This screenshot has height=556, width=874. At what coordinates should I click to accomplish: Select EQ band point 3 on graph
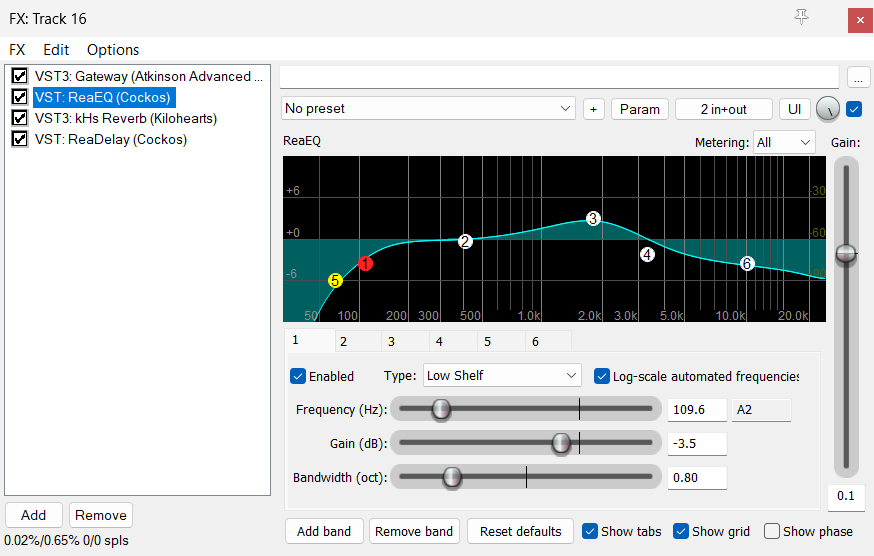point(593,219)
